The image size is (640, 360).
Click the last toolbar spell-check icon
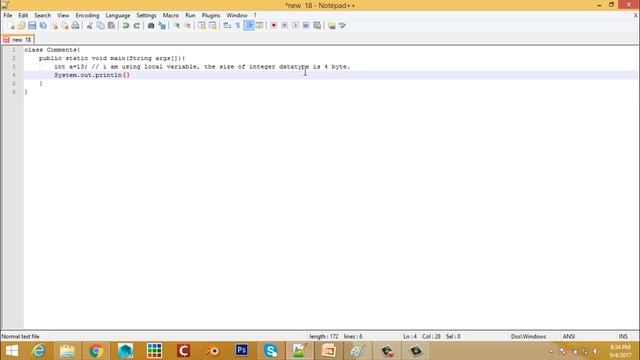tap(342, 26)
